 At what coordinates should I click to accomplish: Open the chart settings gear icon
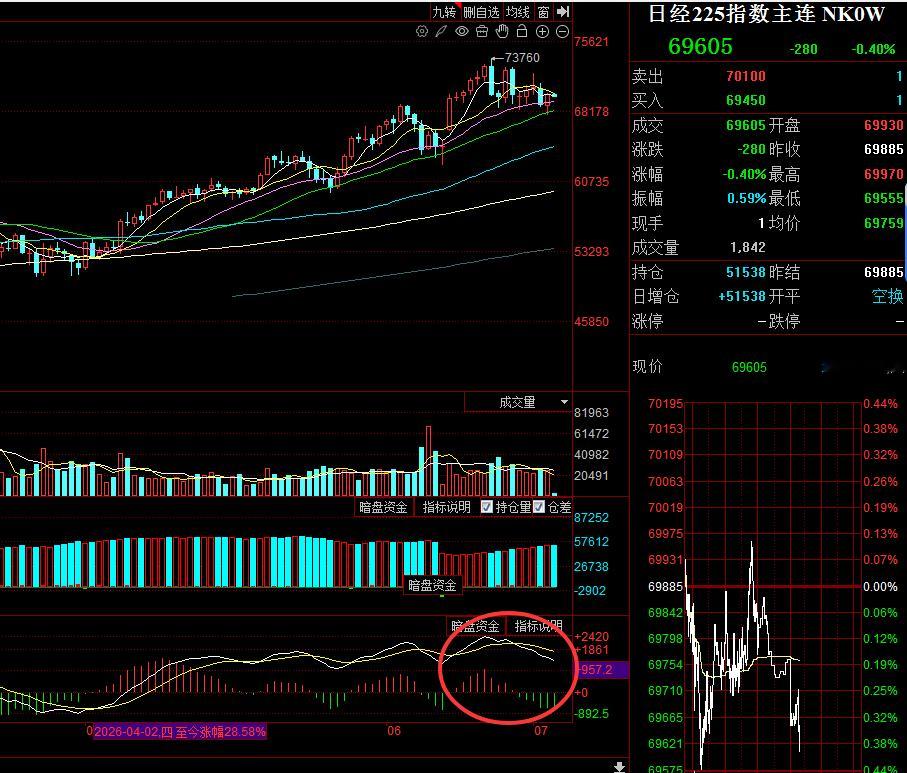(422, 31)
